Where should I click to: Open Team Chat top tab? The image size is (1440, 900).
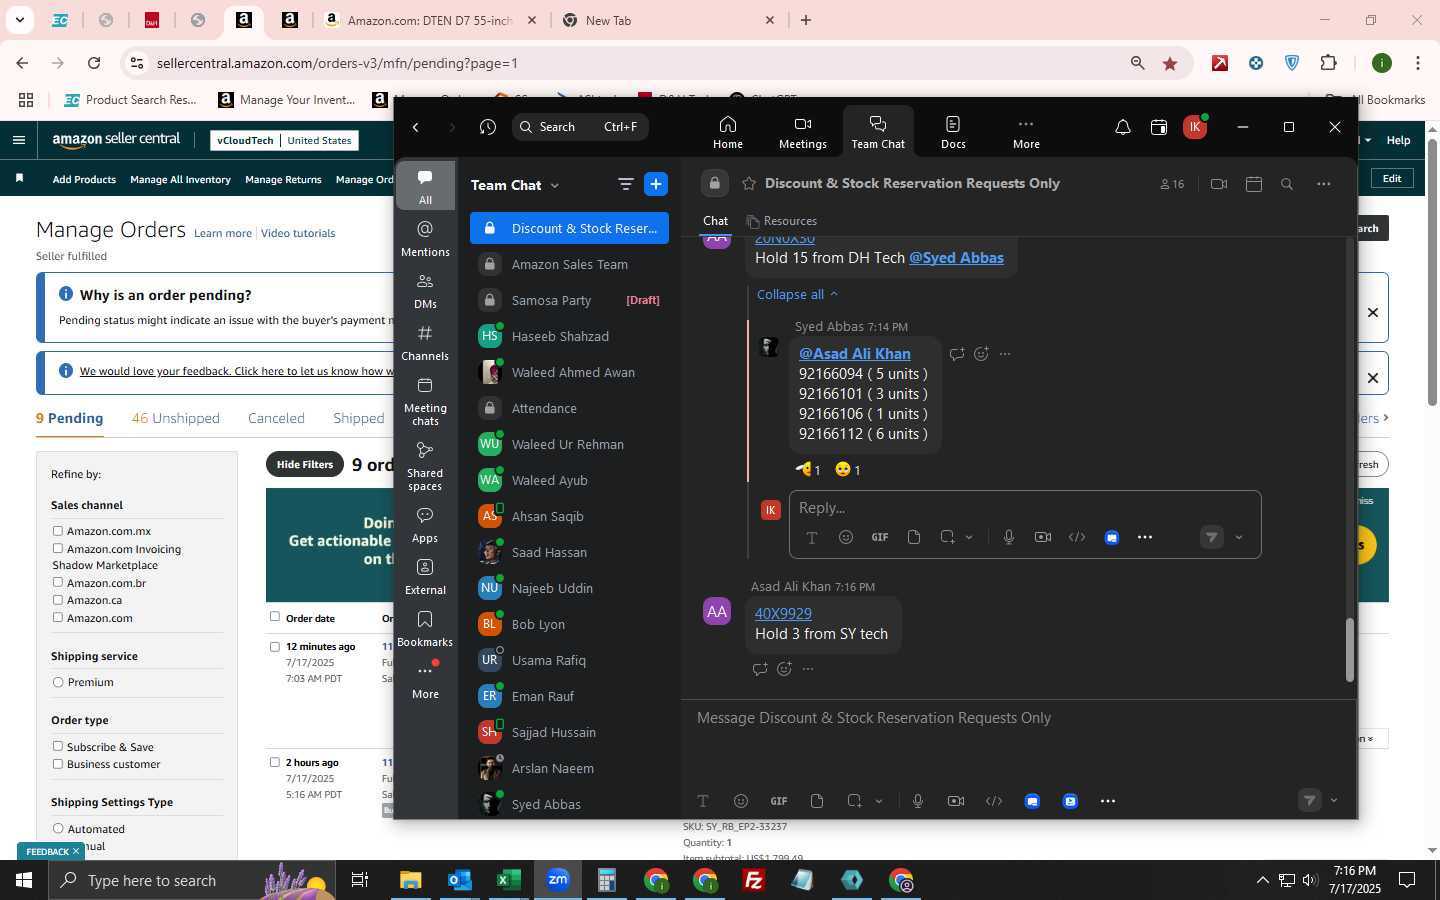[878, 131]
